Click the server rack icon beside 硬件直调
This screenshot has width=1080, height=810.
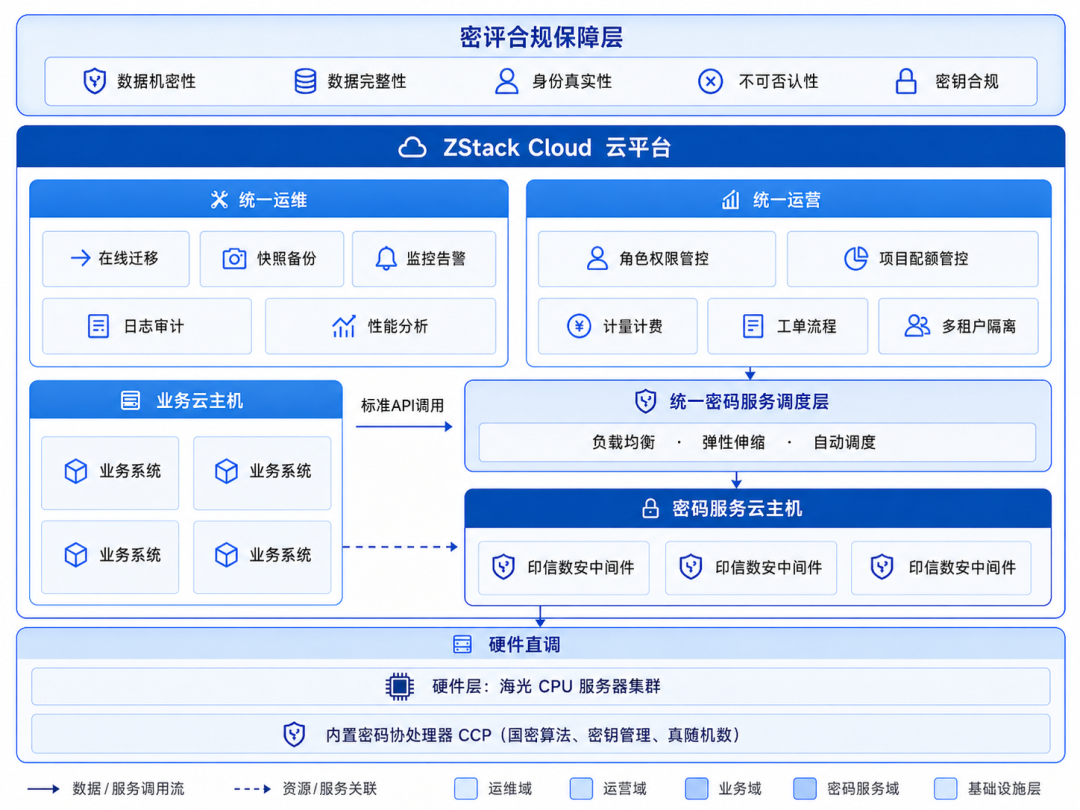coord(462,645)
